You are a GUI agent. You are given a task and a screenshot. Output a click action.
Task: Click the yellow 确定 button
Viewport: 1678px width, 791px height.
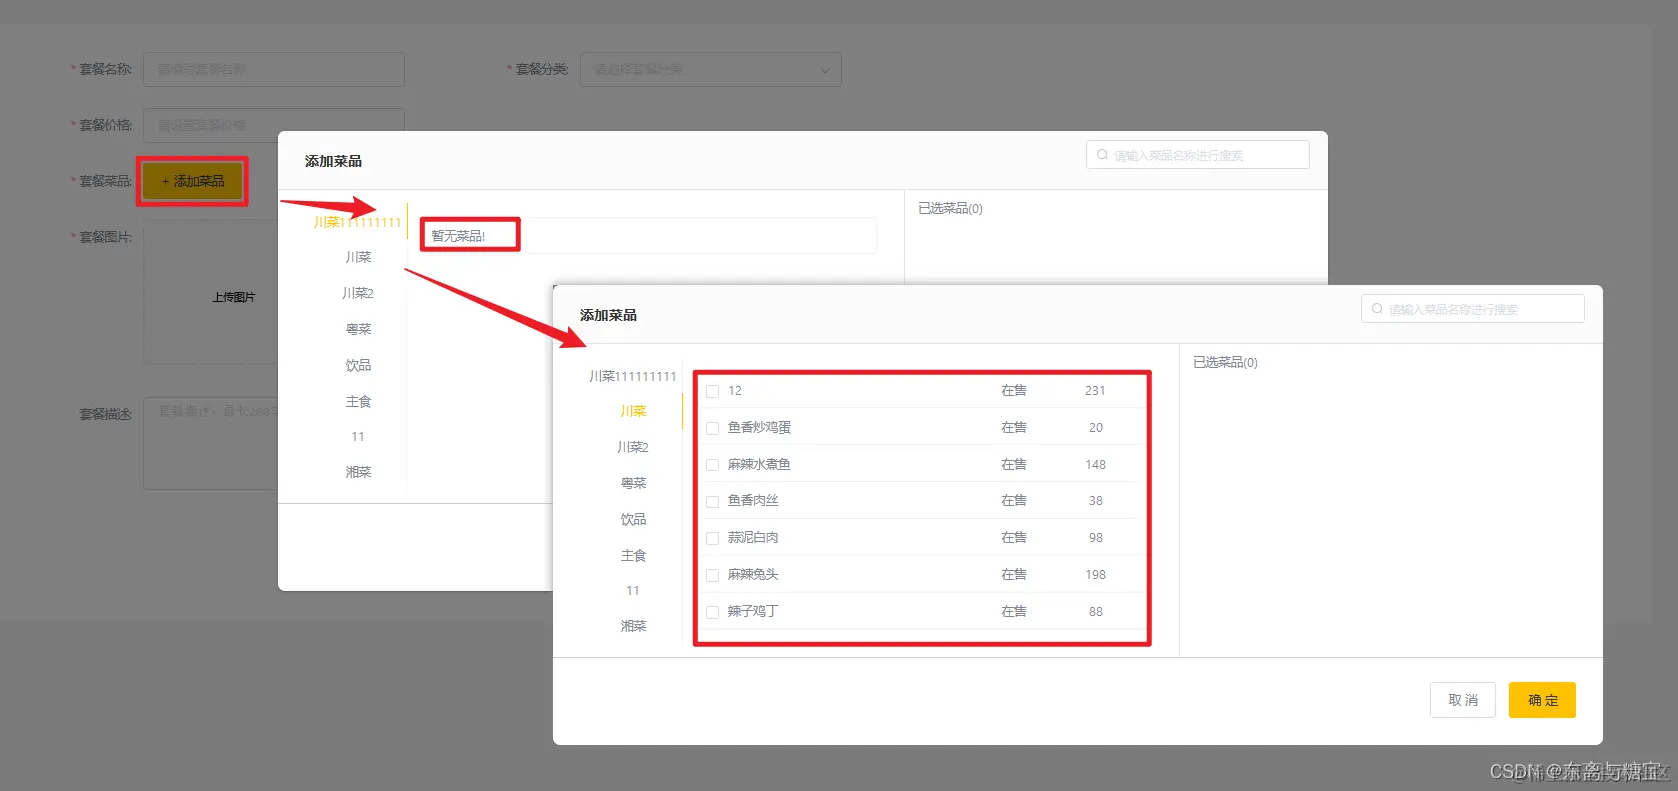coord(1542,700)
